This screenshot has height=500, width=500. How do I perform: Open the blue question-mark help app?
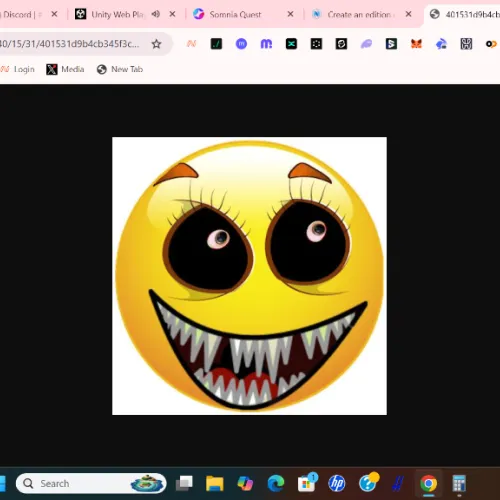click(368, 483)
